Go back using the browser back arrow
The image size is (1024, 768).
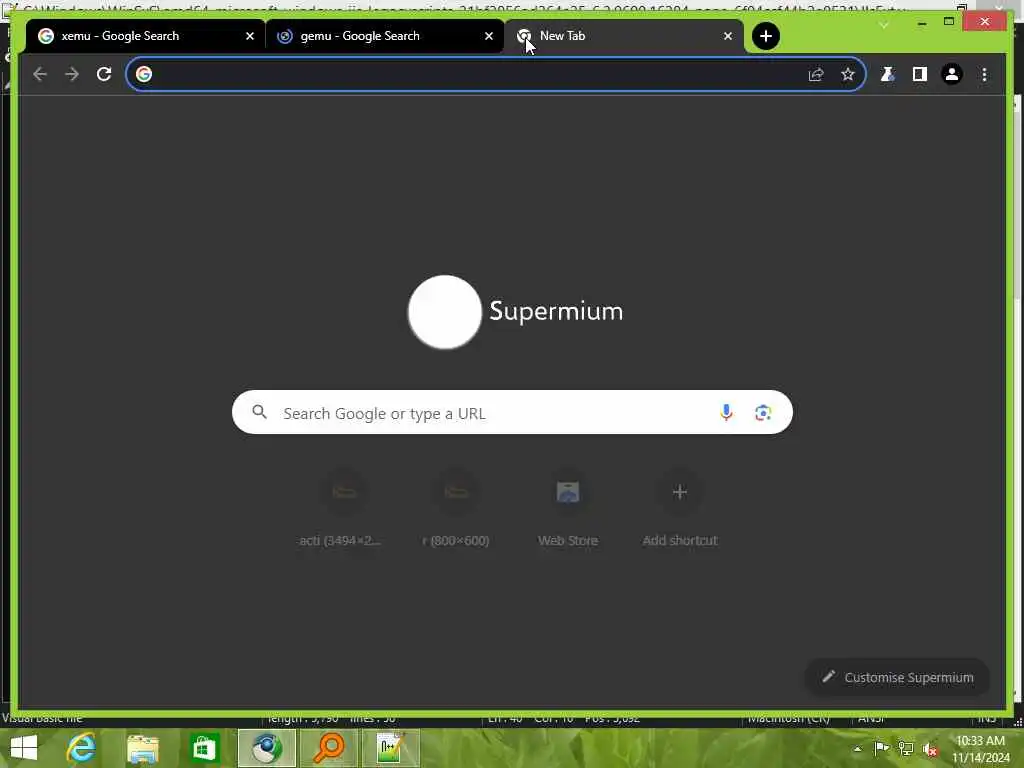click(40, 74)
